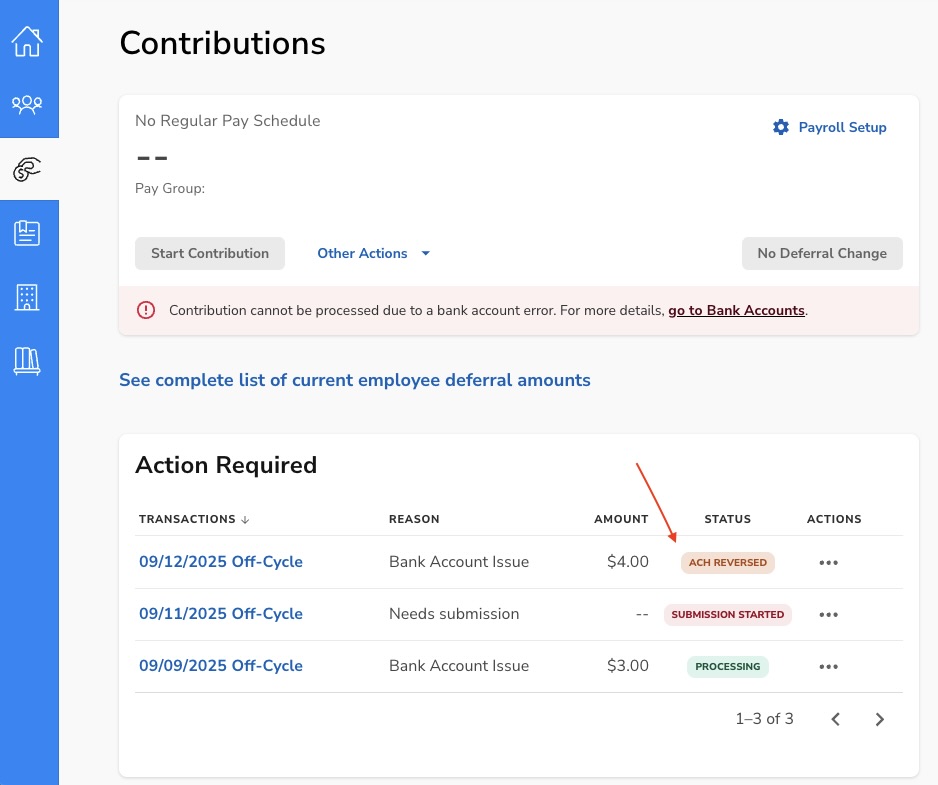Open complete list of employee deferral amounts

pyautogui.click(x=354, y=380)
